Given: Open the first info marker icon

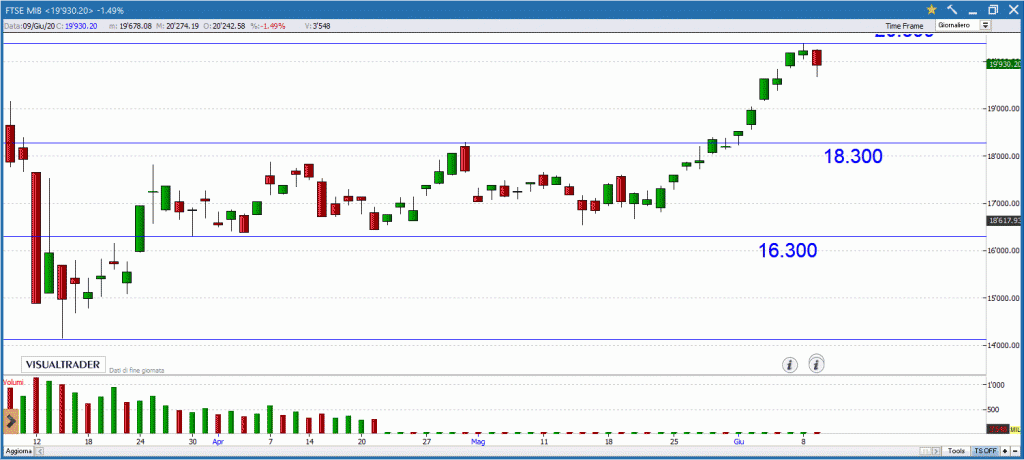Looking at the screenshot, I should [790, 365].
